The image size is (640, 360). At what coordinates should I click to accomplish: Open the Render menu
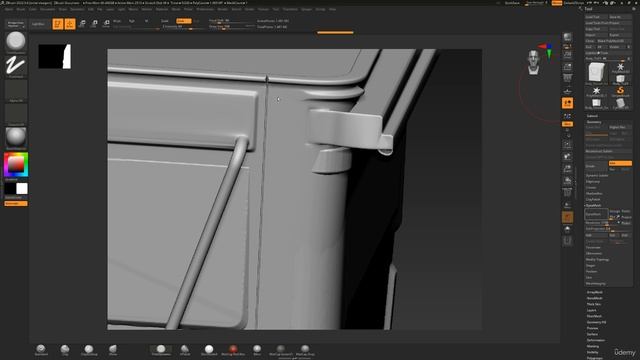[x=222, y=9]
